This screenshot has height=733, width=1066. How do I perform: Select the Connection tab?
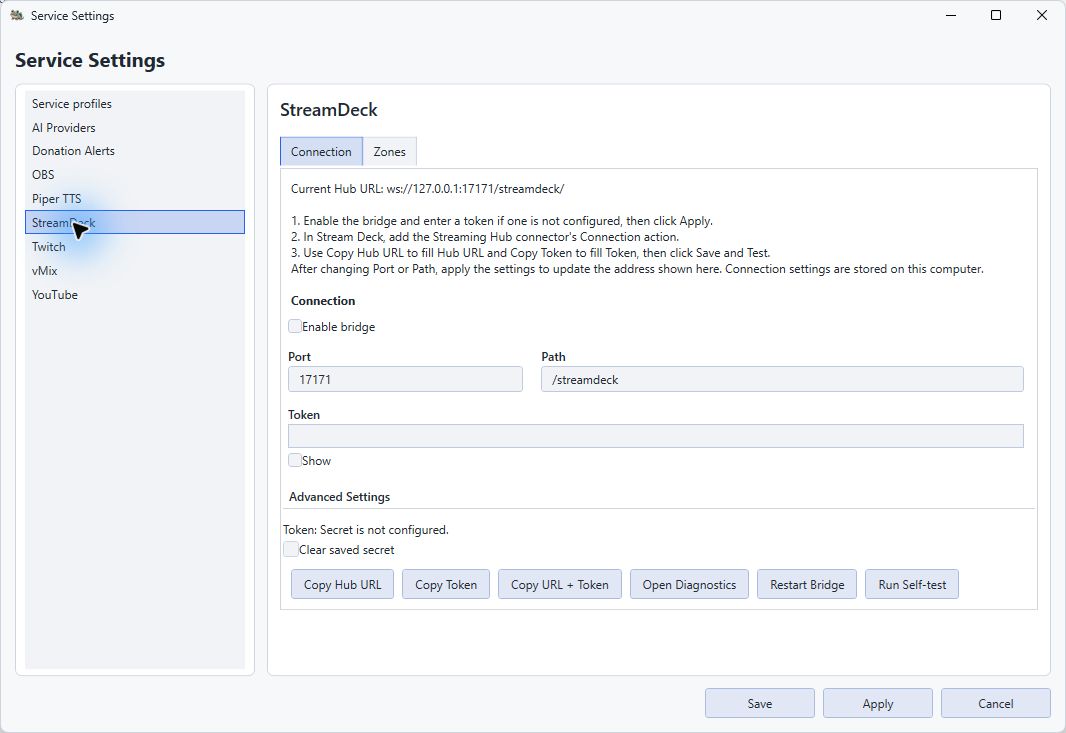(321, 152)
